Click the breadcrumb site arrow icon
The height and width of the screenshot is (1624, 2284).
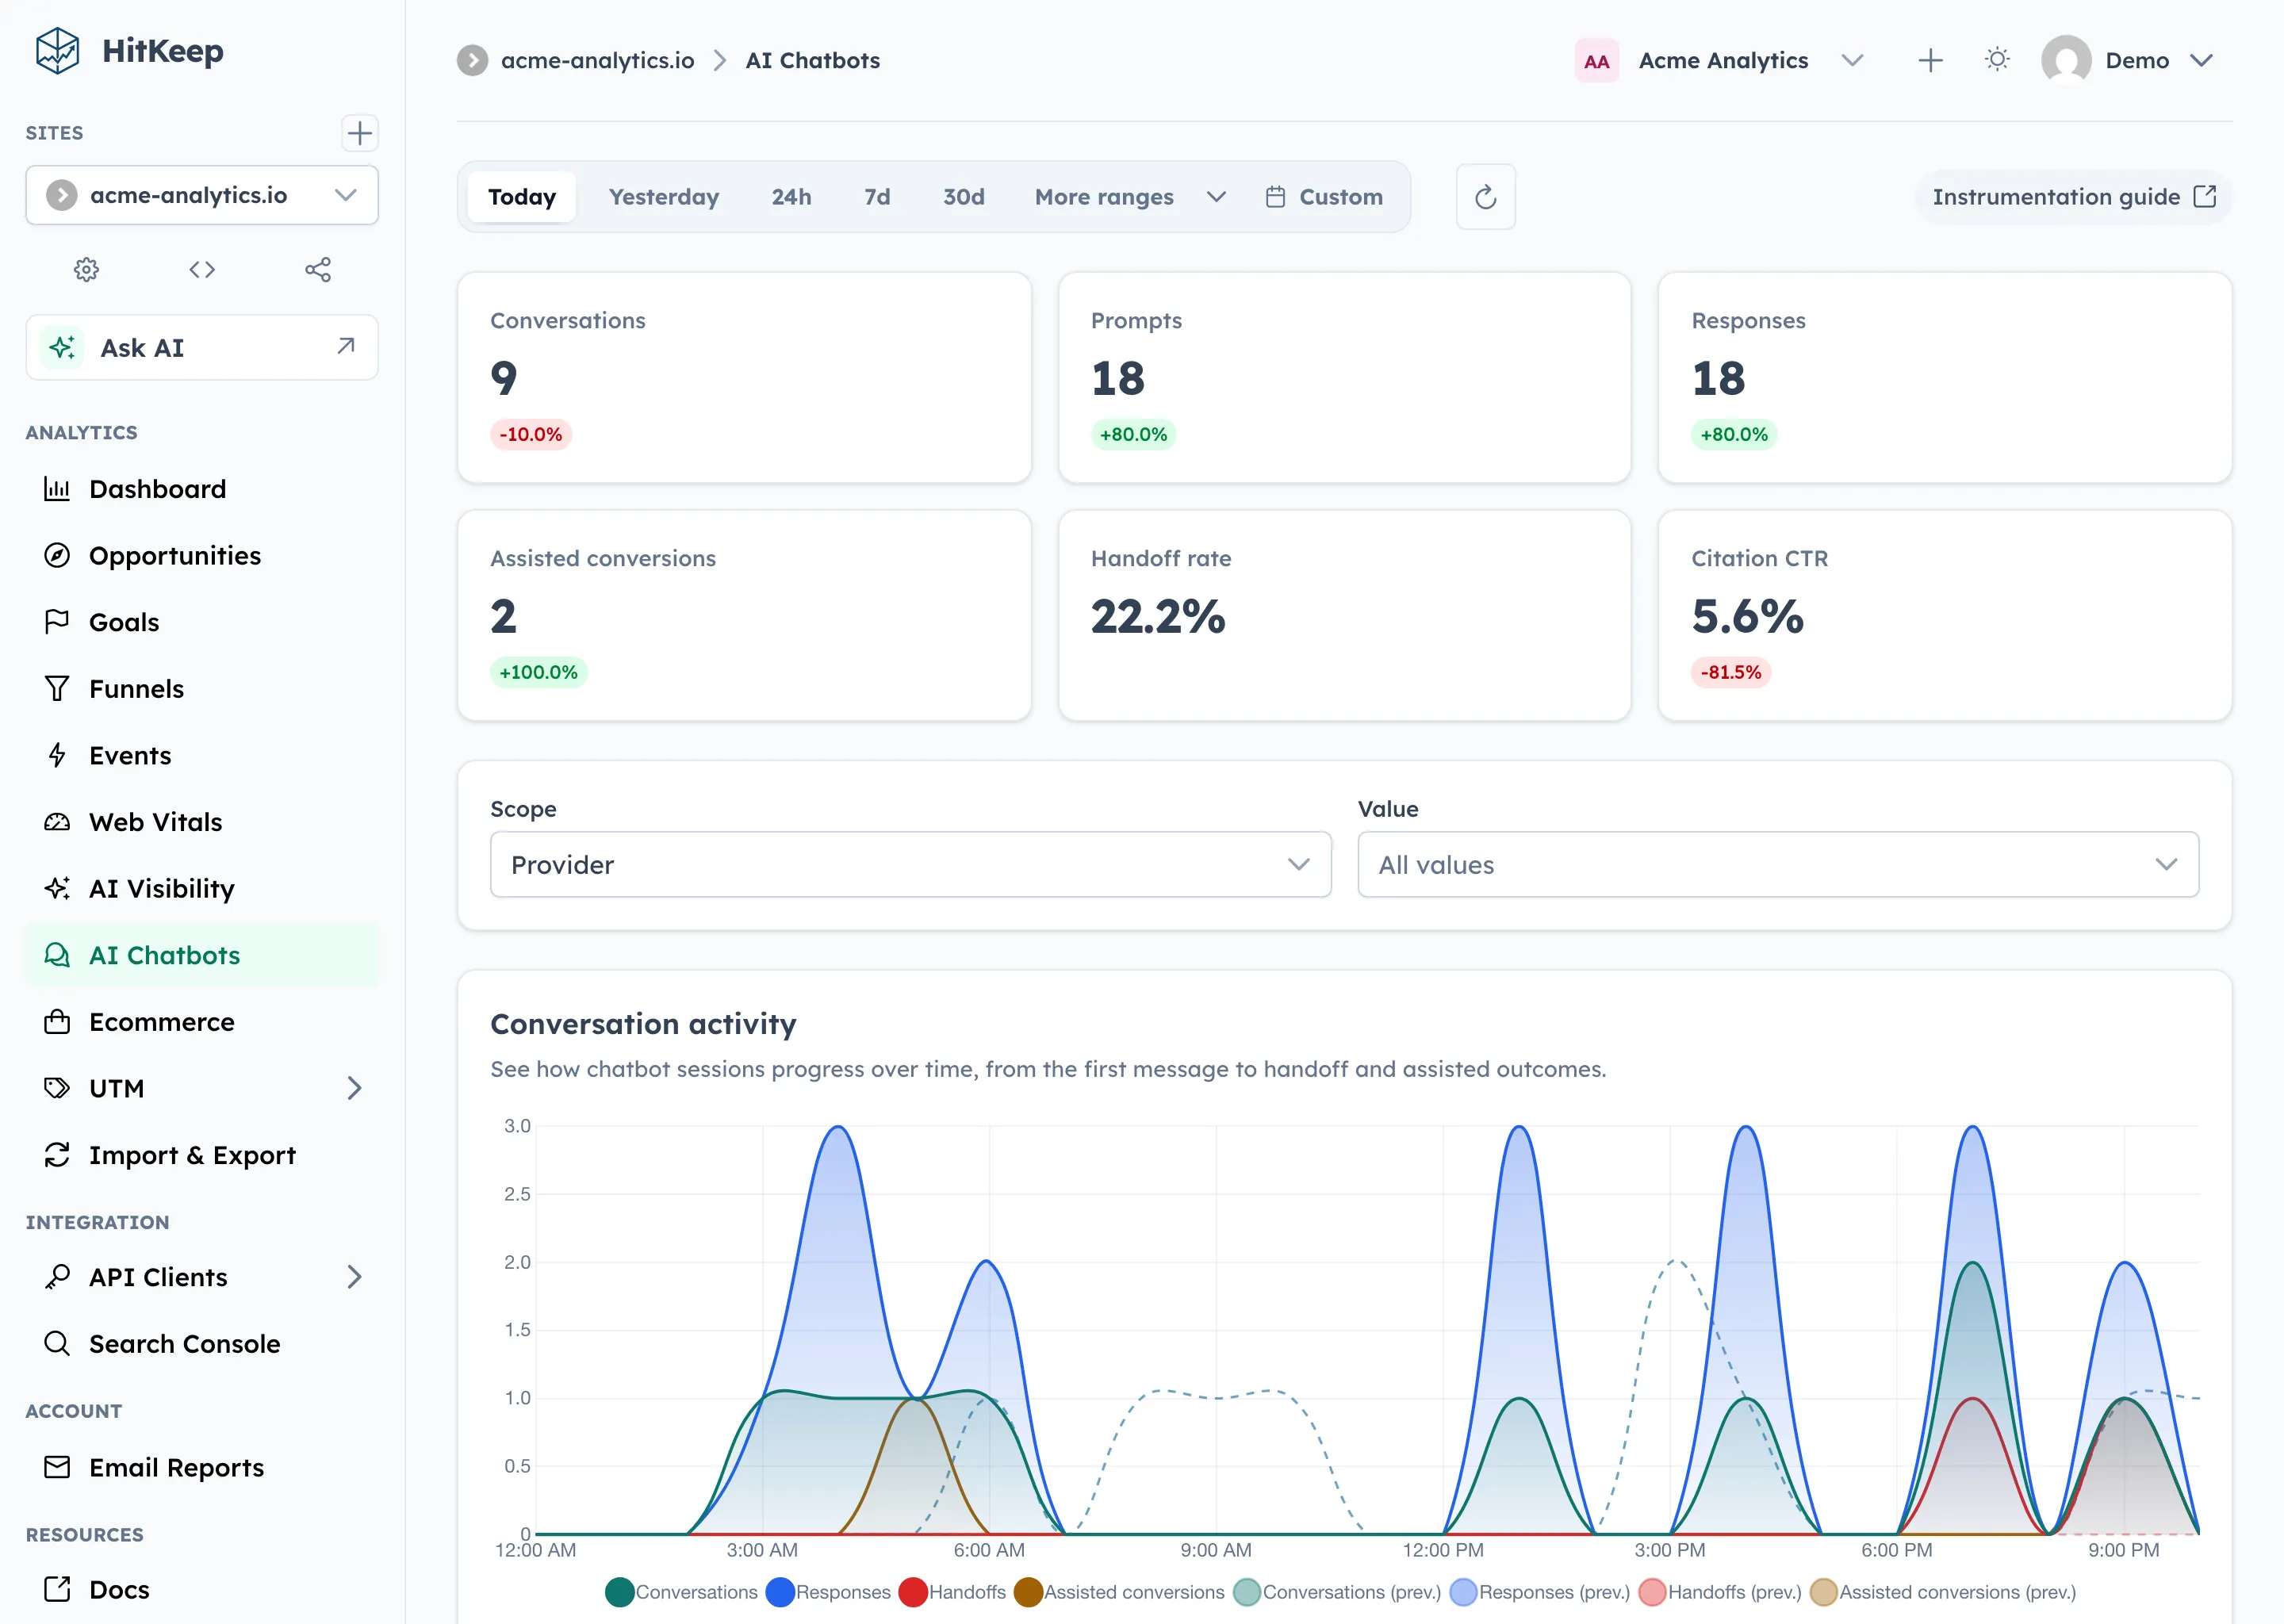[x=472, y=60]
